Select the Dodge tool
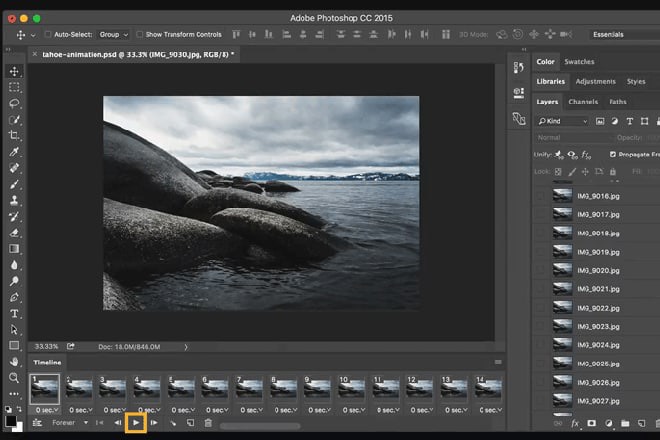This screenshot has height=440, width=660. (x=14, y=281)
